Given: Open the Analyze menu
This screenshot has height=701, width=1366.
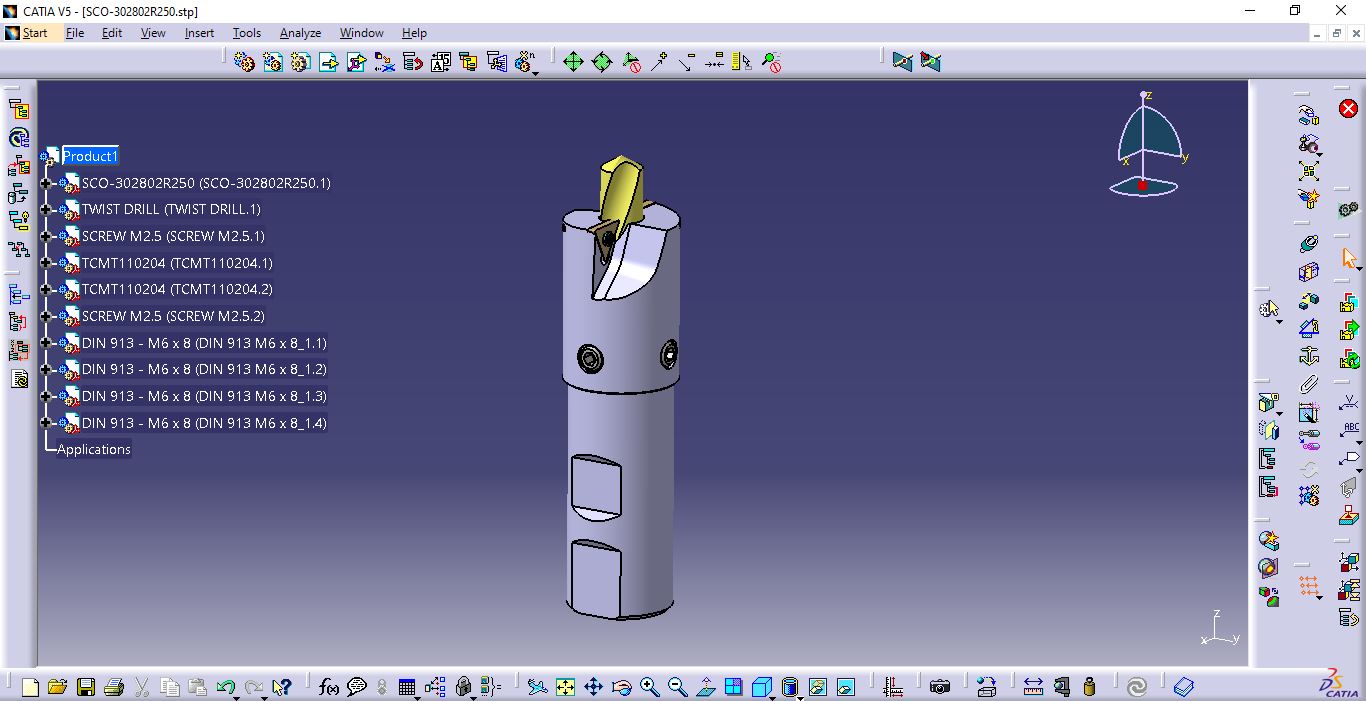Looking at the screenshot, I should (x=300, y=33).
